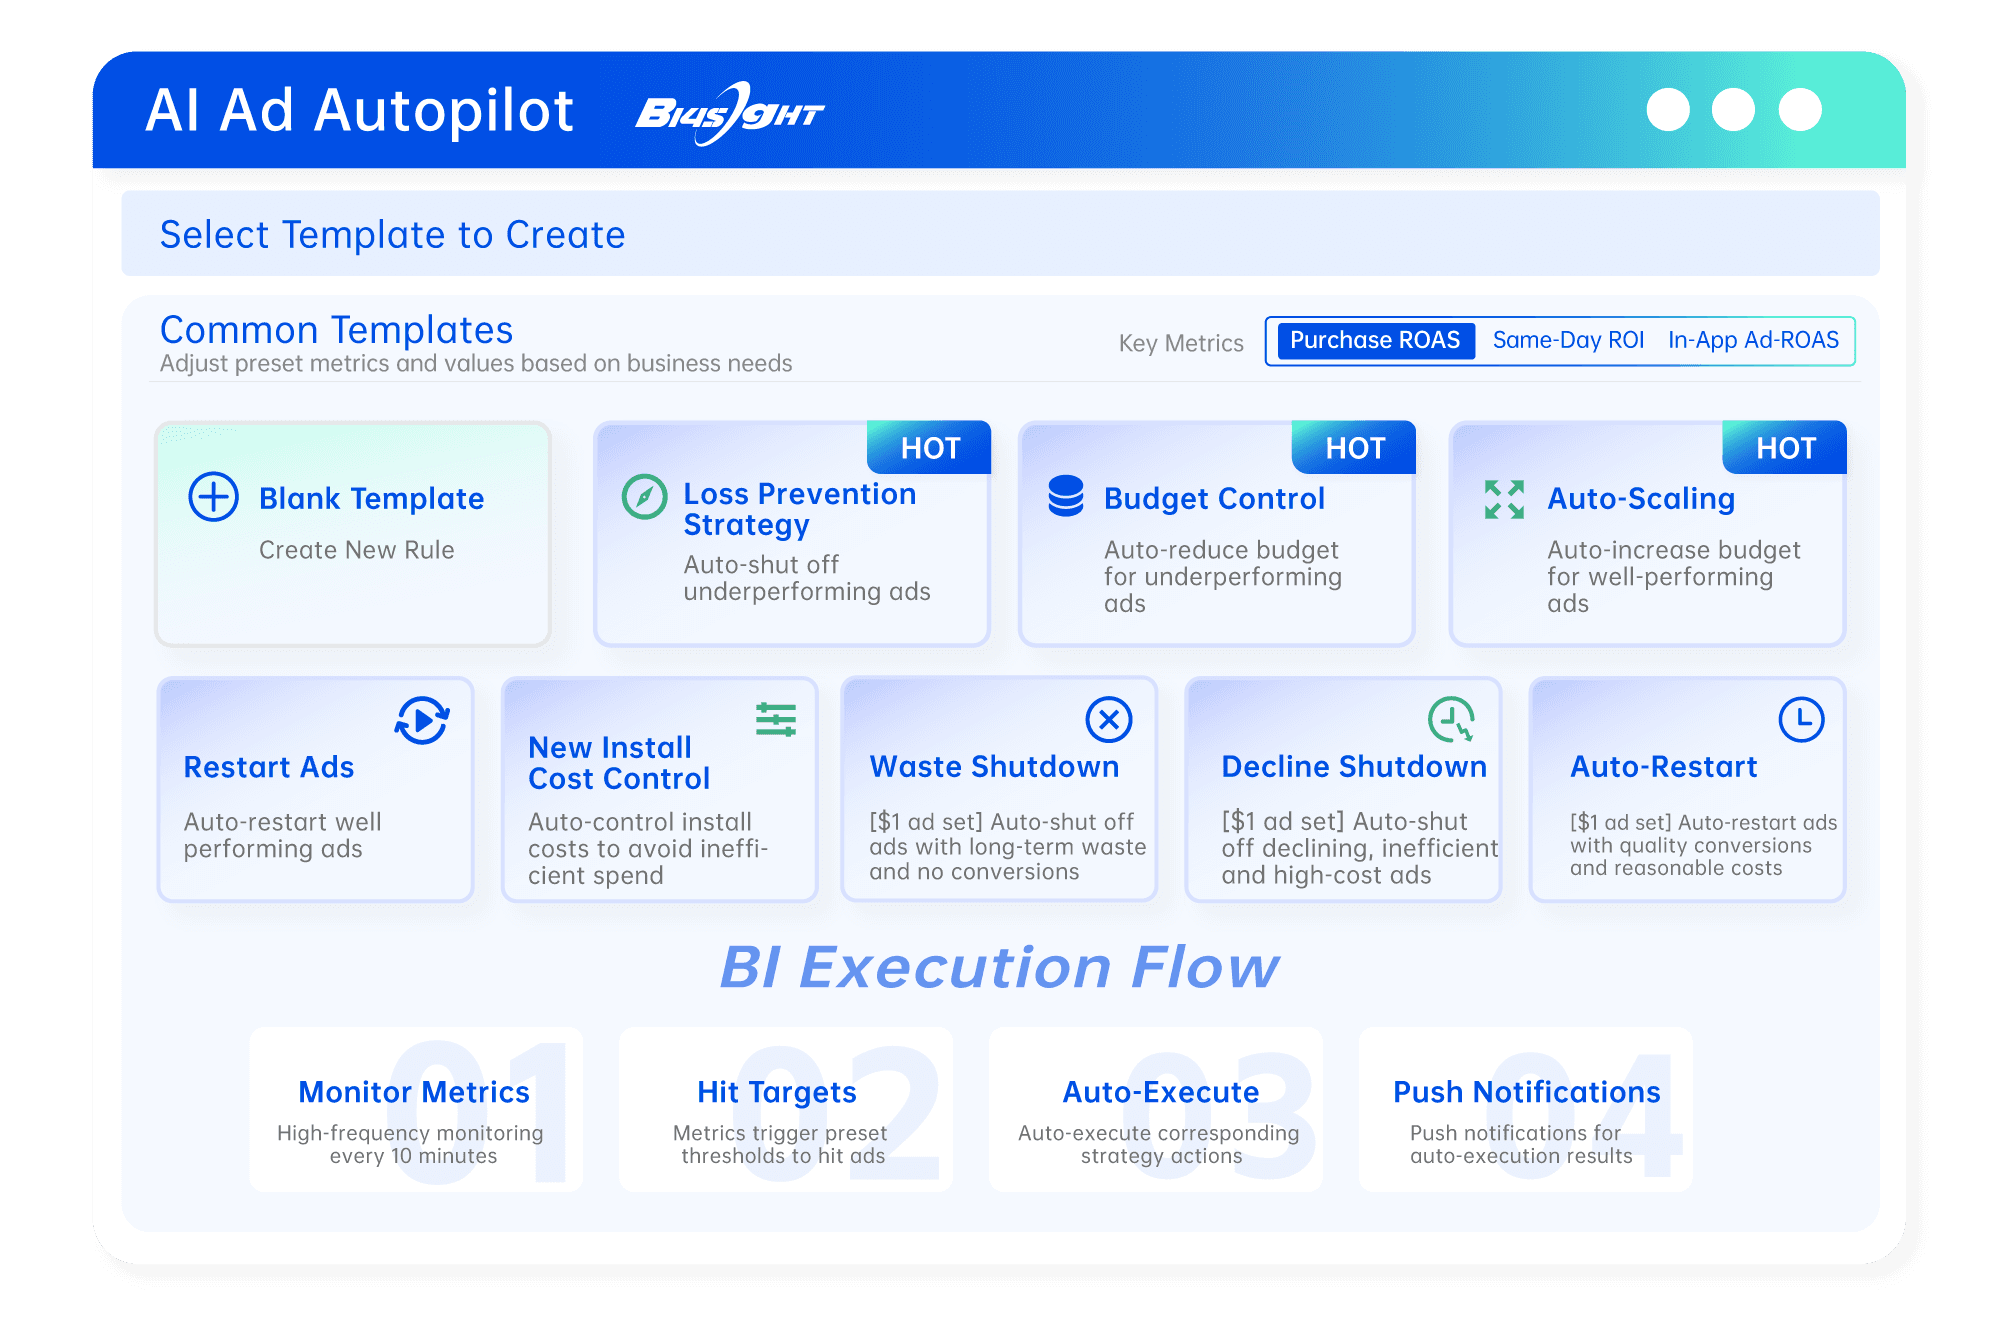Click the sliders icon on New Install Cost Control
This screenshot has height=1336, width=2000.
(776, 720)
